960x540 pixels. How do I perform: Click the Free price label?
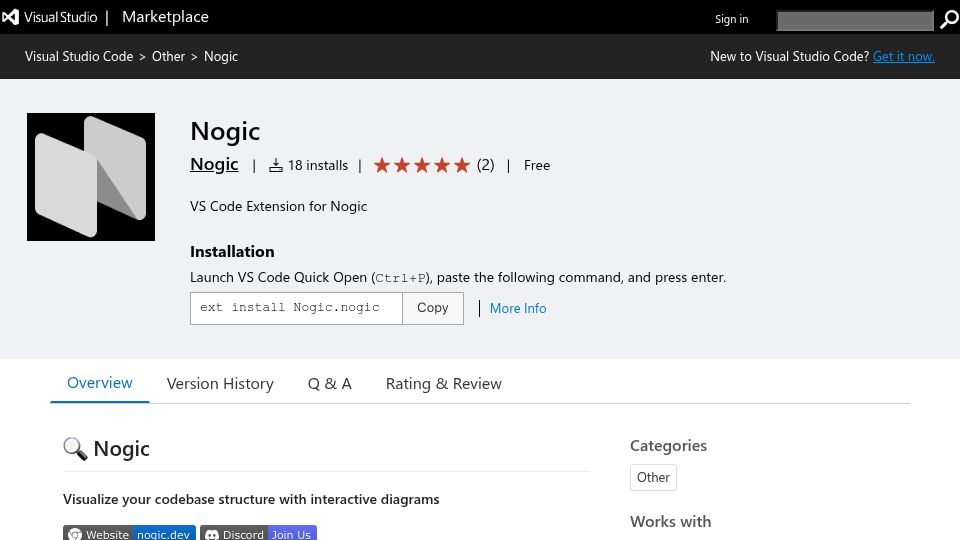(x=537, y=165)
